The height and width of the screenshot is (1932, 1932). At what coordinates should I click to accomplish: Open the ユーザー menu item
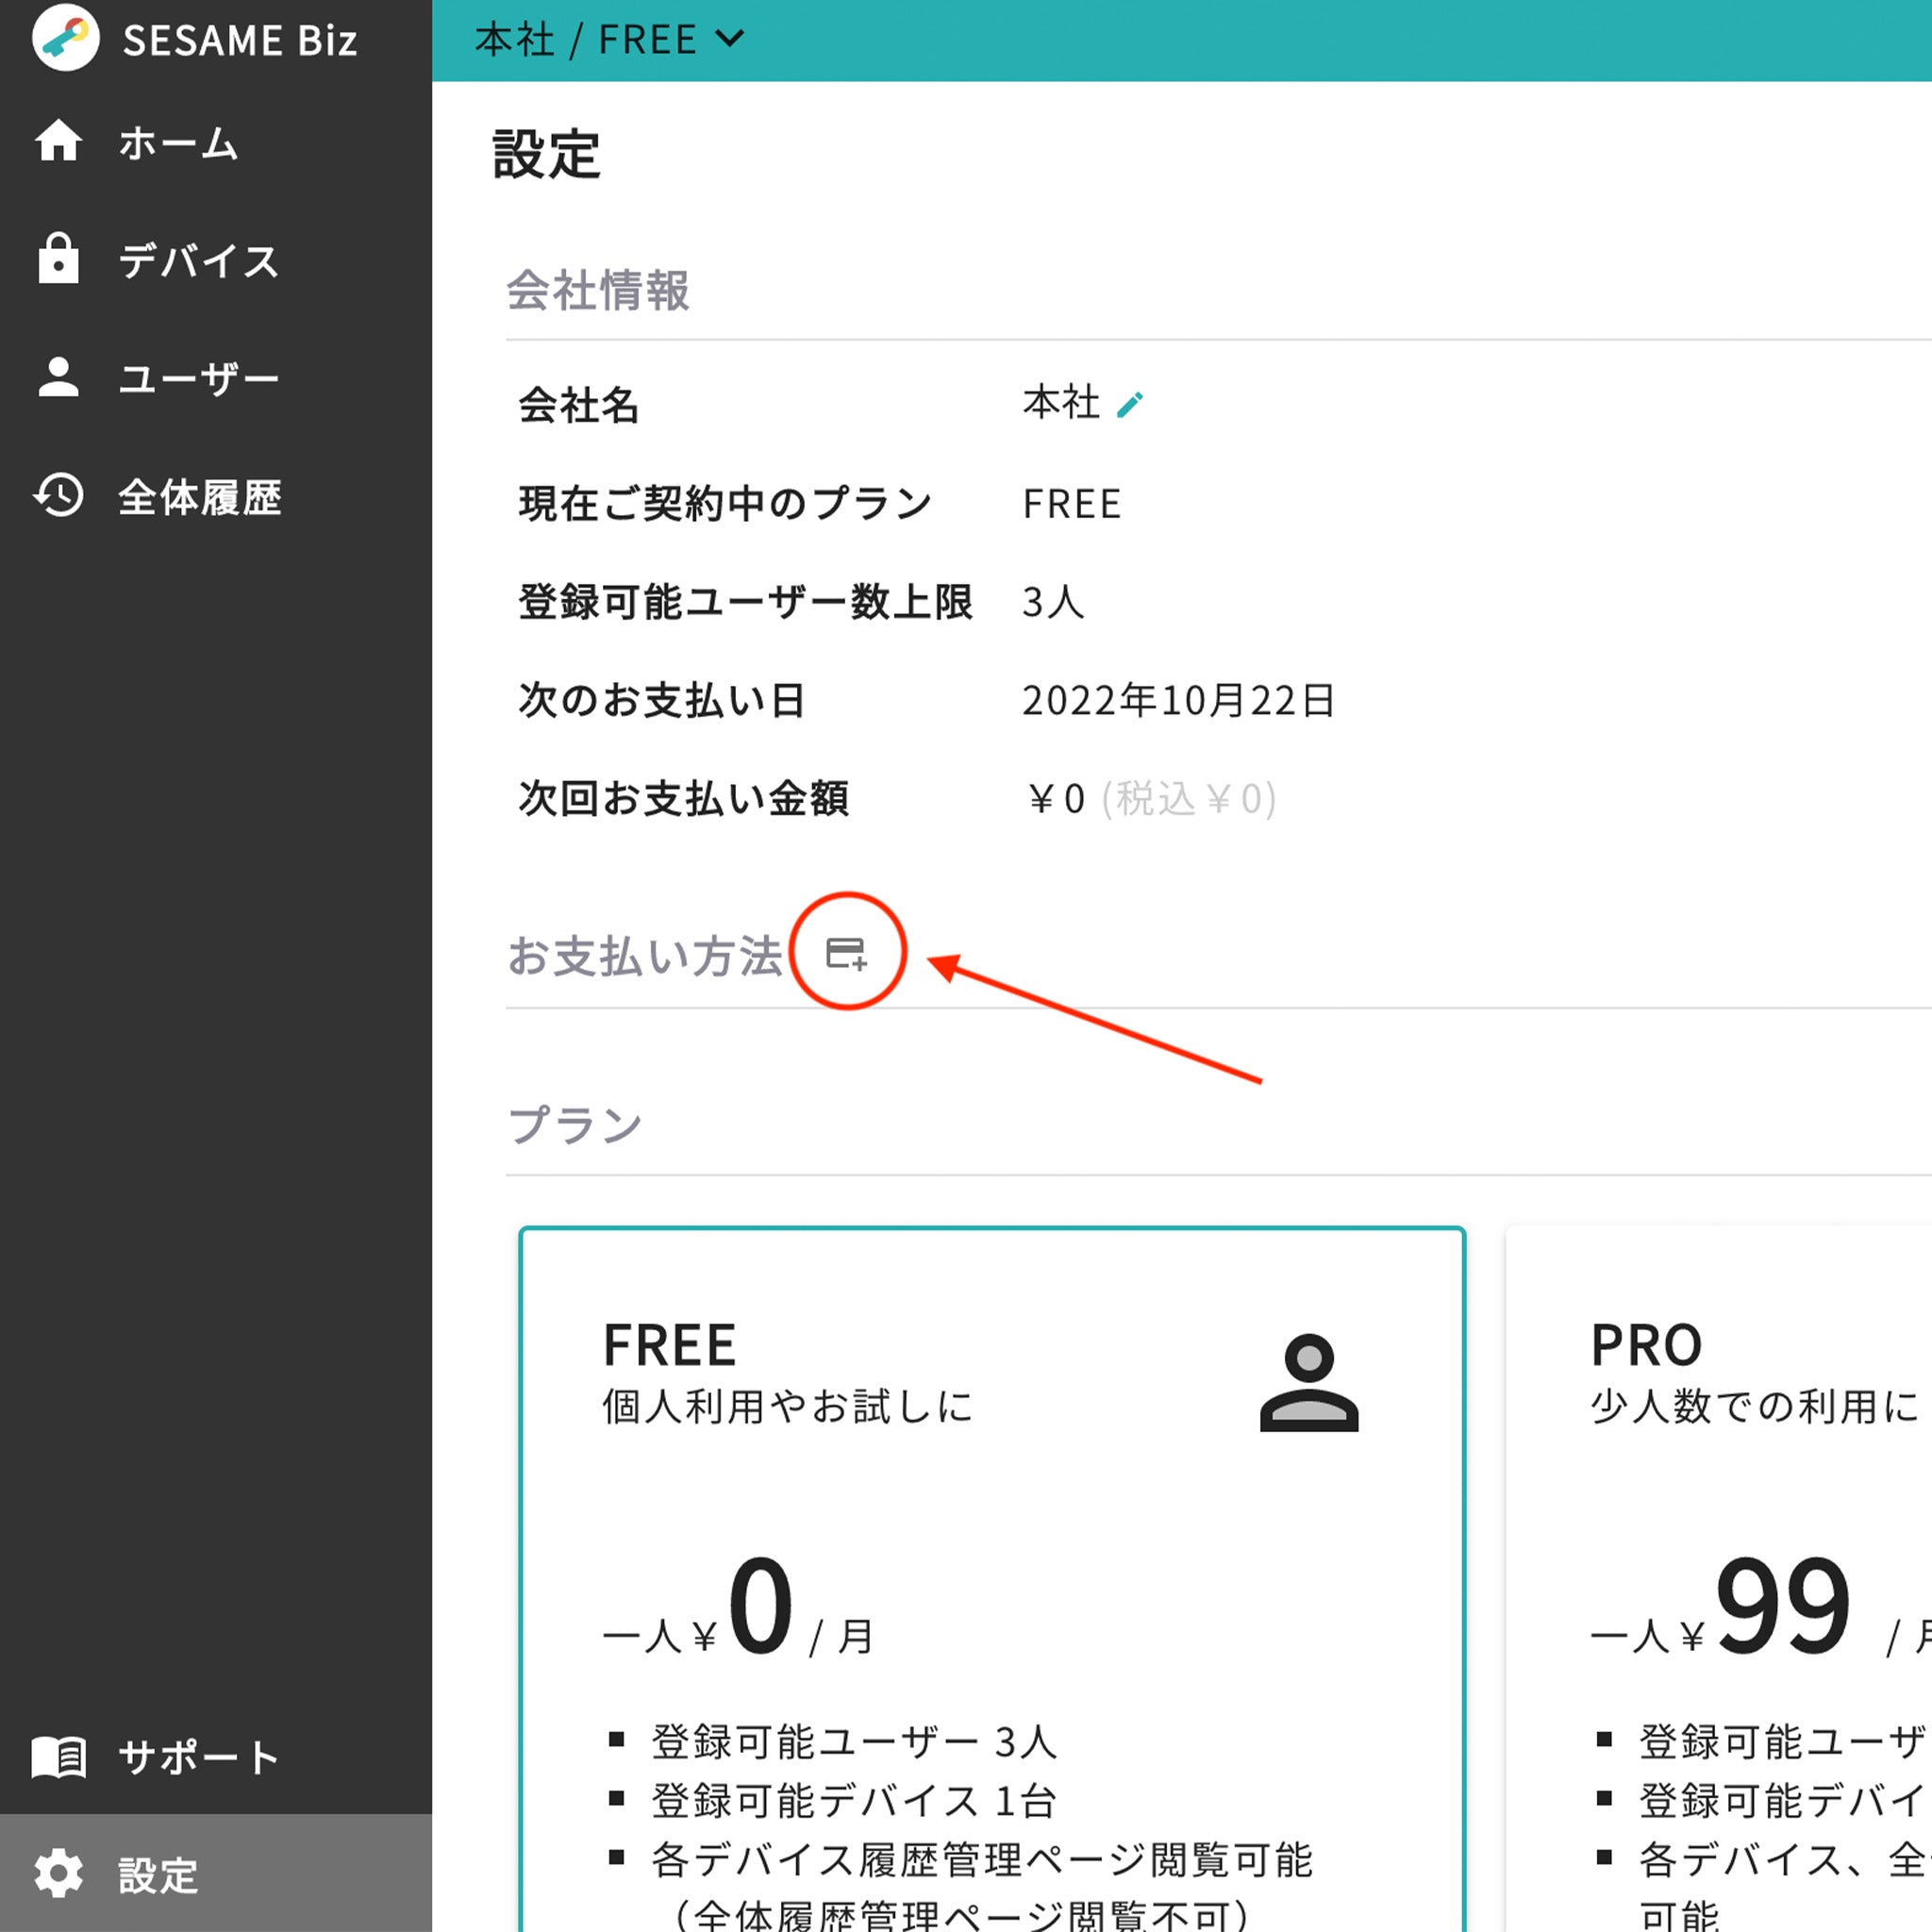point(216,377)
